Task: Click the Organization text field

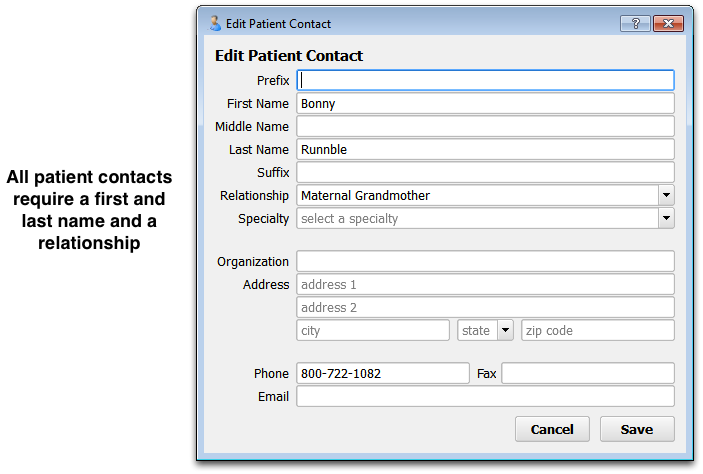Action: [x=485, y=261]
